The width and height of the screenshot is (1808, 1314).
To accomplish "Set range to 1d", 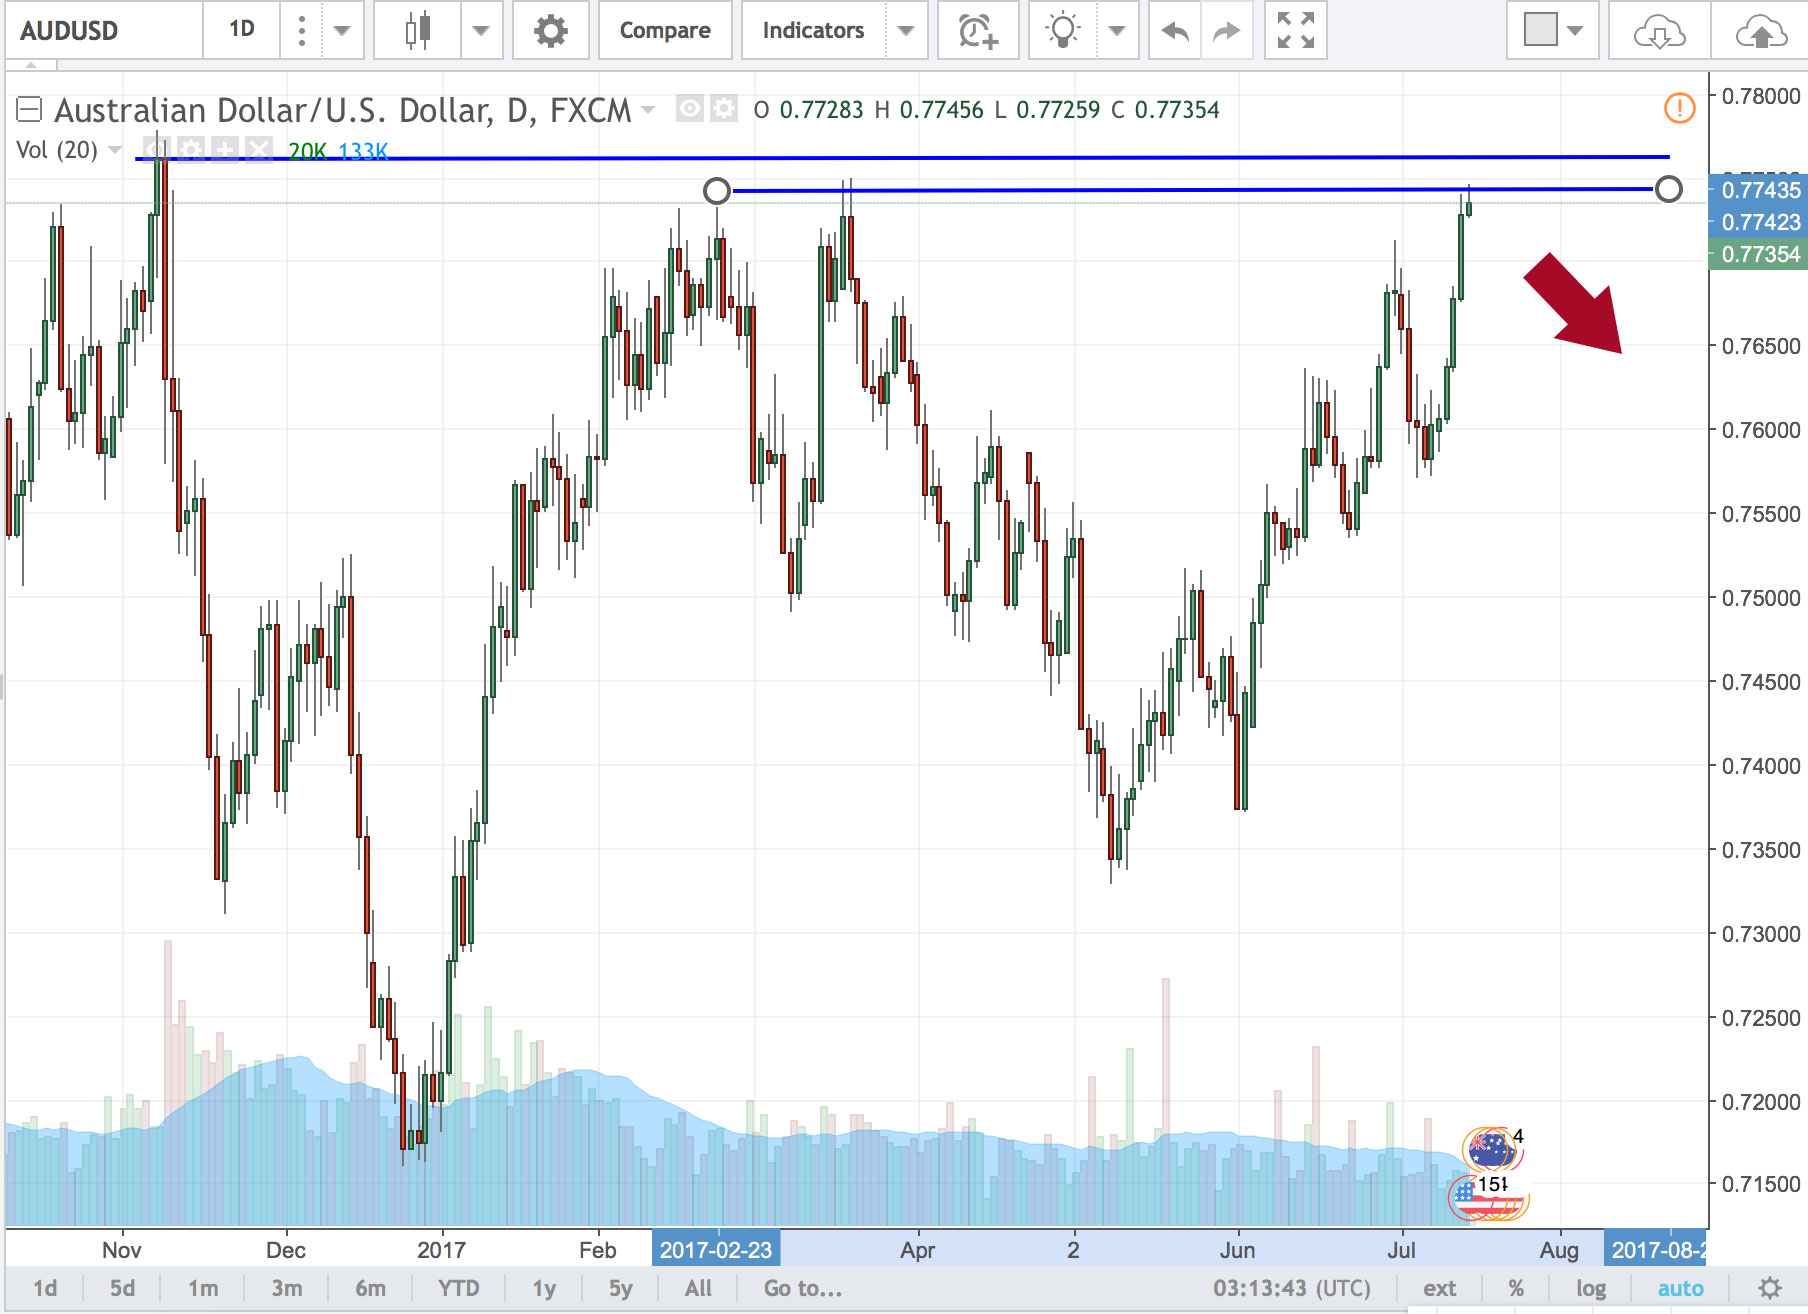I will click(x=45, y=1288).
